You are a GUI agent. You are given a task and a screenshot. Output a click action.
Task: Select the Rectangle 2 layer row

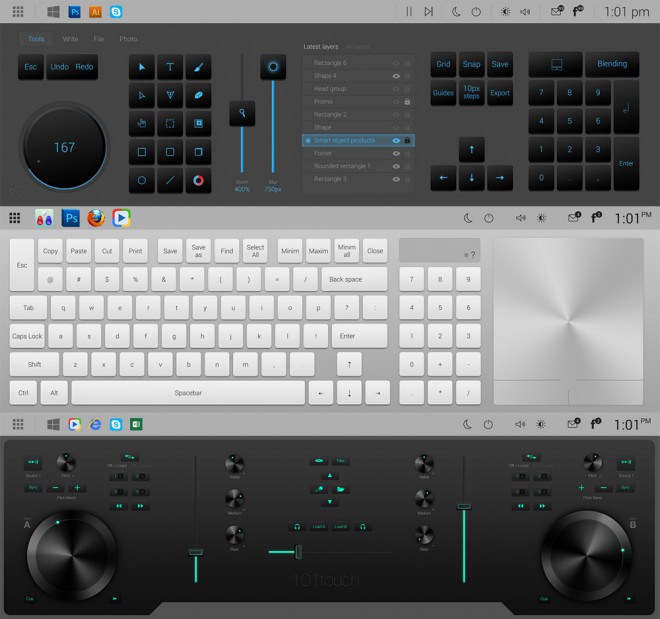358,114
